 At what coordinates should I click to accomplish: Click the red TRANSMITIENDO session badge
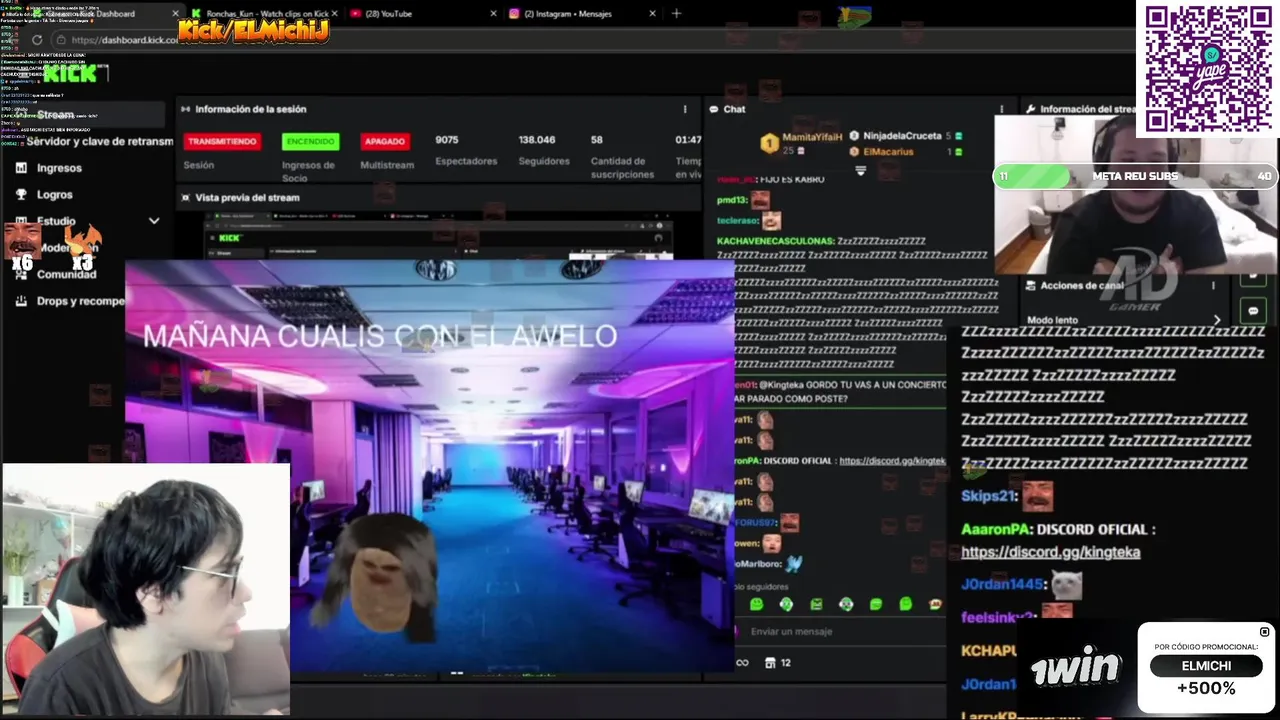[222, 141]
